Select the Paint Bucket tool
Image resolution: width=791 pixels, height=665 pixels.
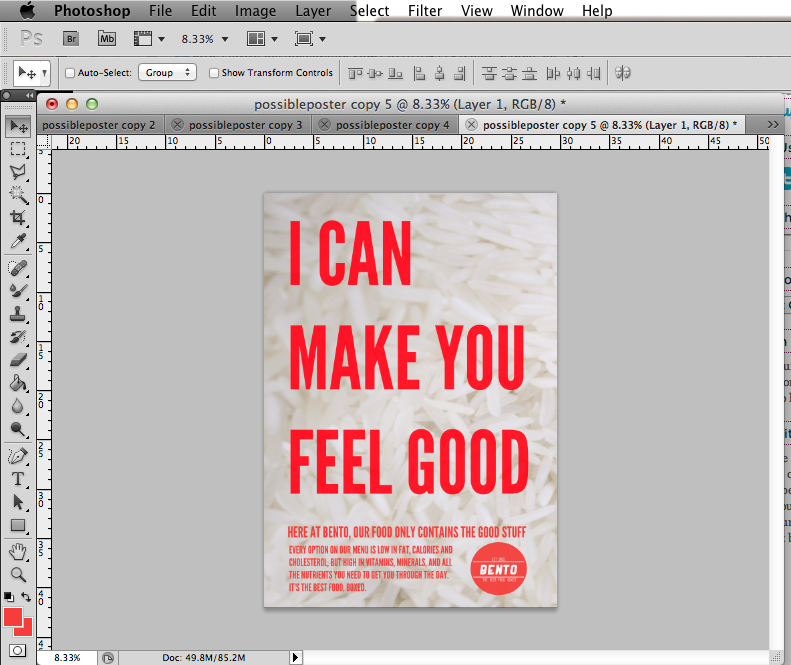click(18, 383)
